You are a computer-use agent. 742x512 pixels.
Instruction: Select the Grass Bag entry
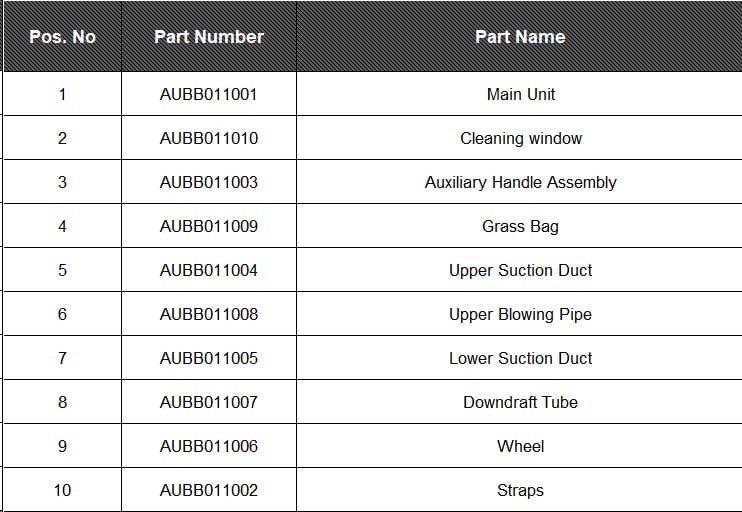tap(520, 226)
